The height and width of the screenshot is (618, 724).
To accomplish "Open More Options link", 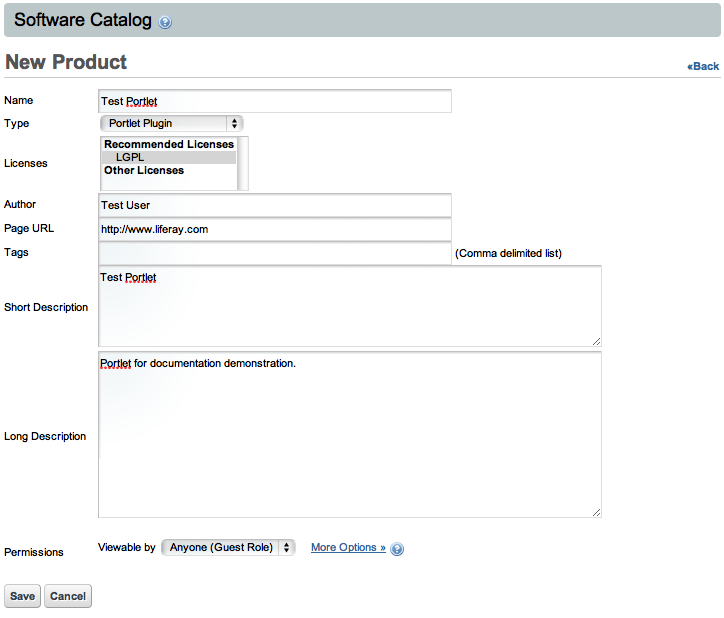I will [348, 547].
